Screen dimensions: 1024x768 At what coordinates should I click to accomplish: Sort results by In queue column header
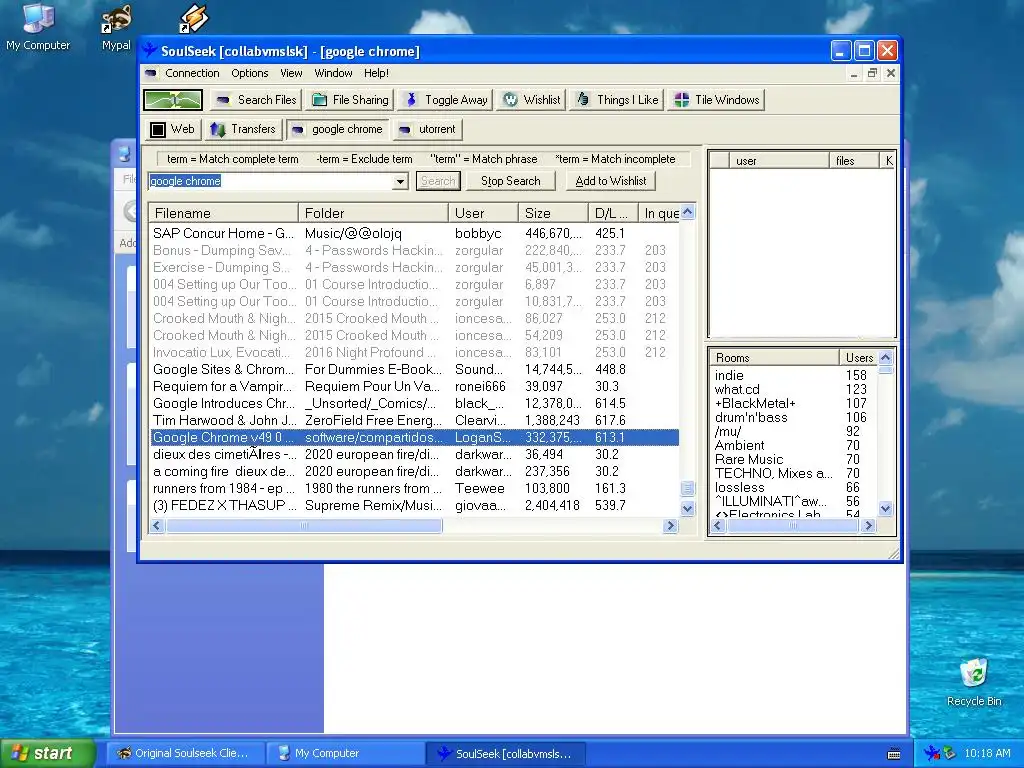click(660, 213)
